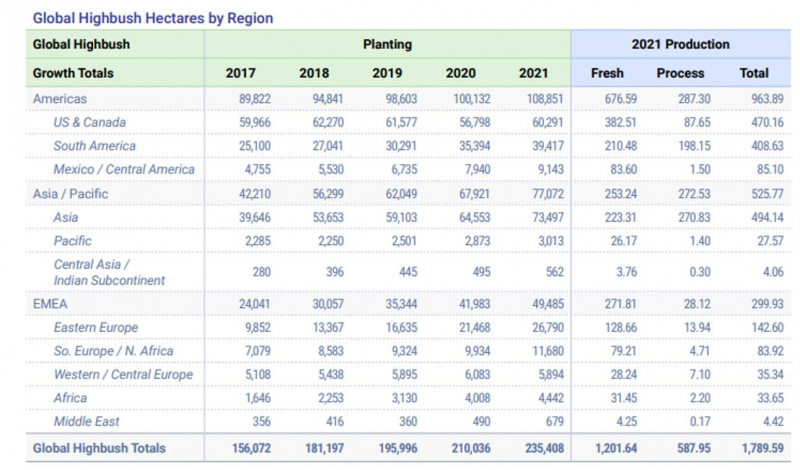This screenshot has width=800, height=470.
Task: Click South America 2019 value '30,291'
Action: (x=401, y=146)
